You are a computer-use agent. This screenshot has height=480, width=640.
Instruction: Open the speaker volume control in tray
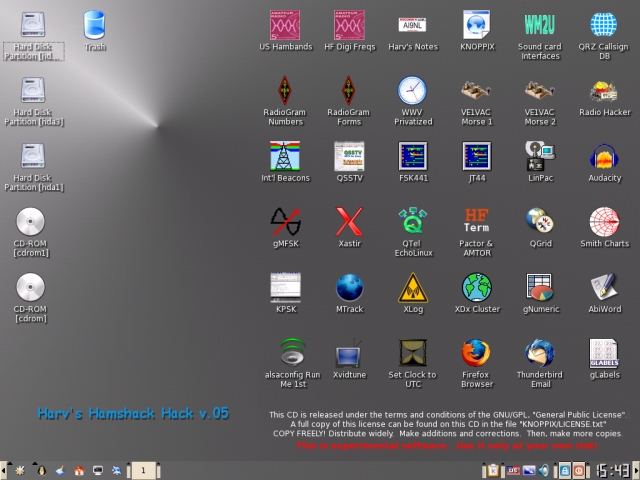(544, 471)
